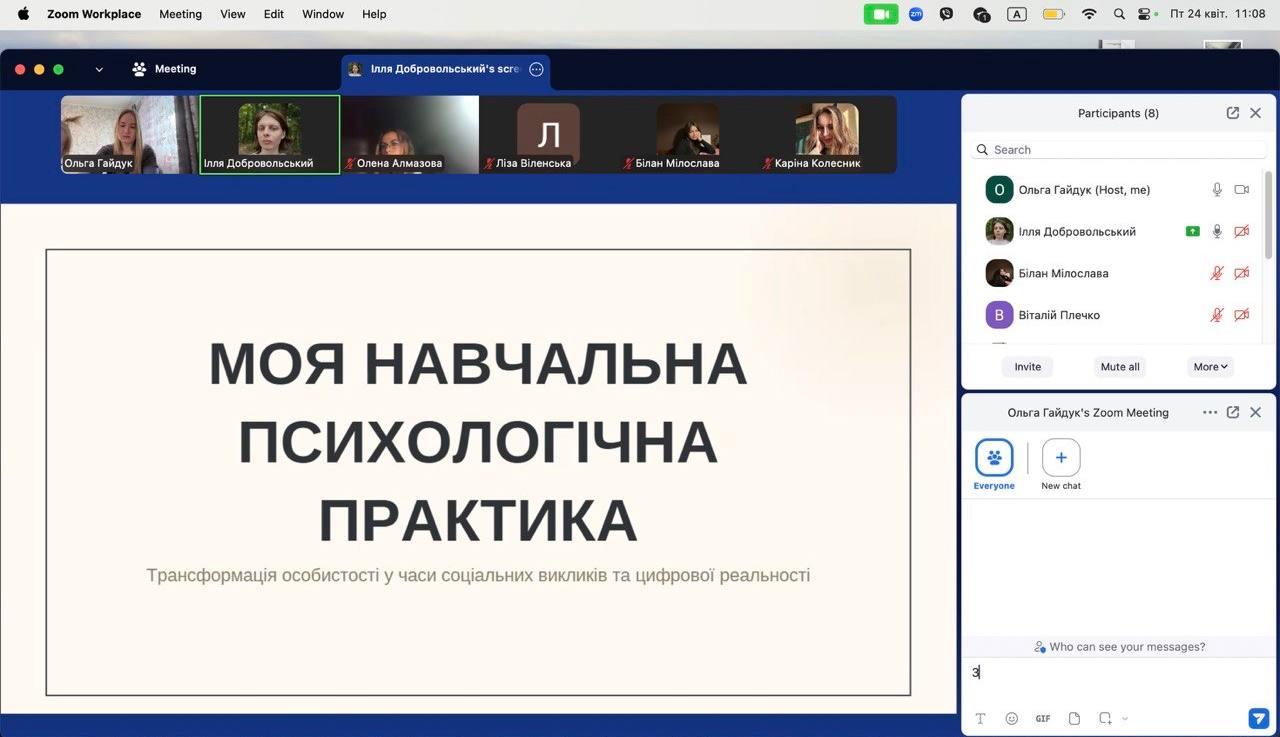Select Каріна Колесник video thumbnail
Image resolution: width=1280 pixels, height=737 pixels.
[x=827, y=135]
